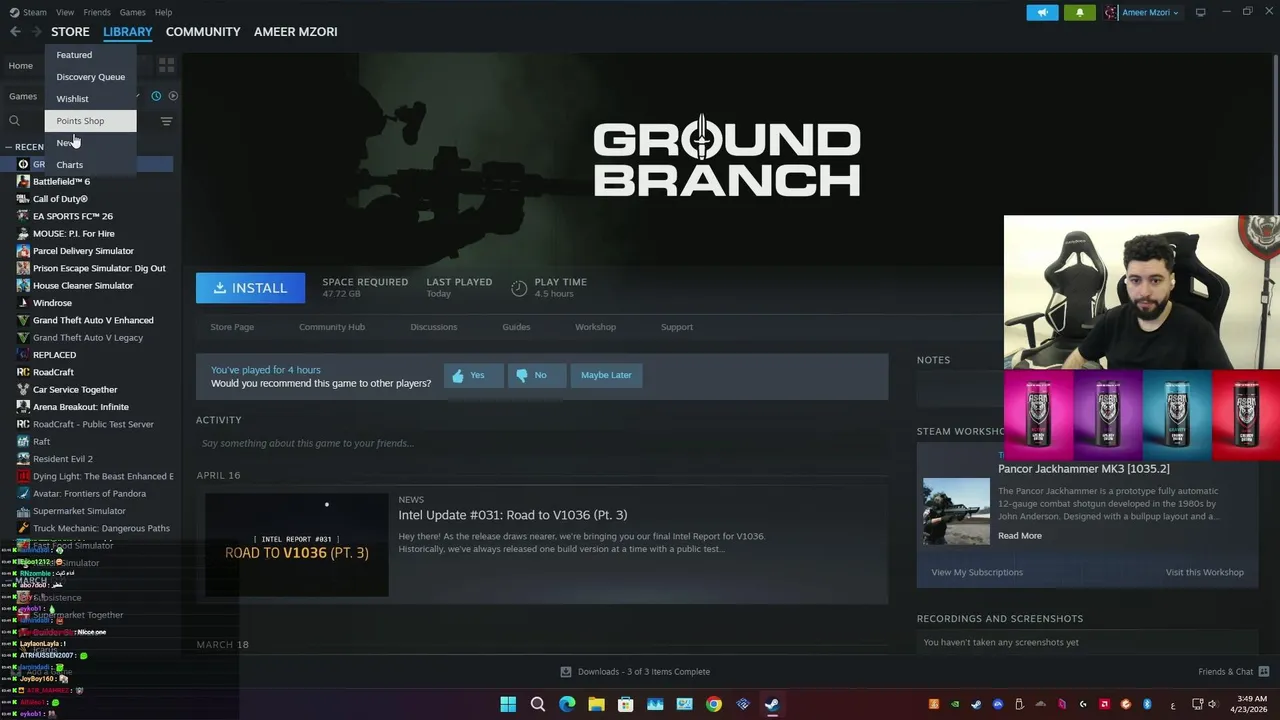This screenshot has width=1280, height=720.
Task: Open Pancor Jackhammer workshop thumbnail
Action: pyautogui.click(x=956, y=511)
